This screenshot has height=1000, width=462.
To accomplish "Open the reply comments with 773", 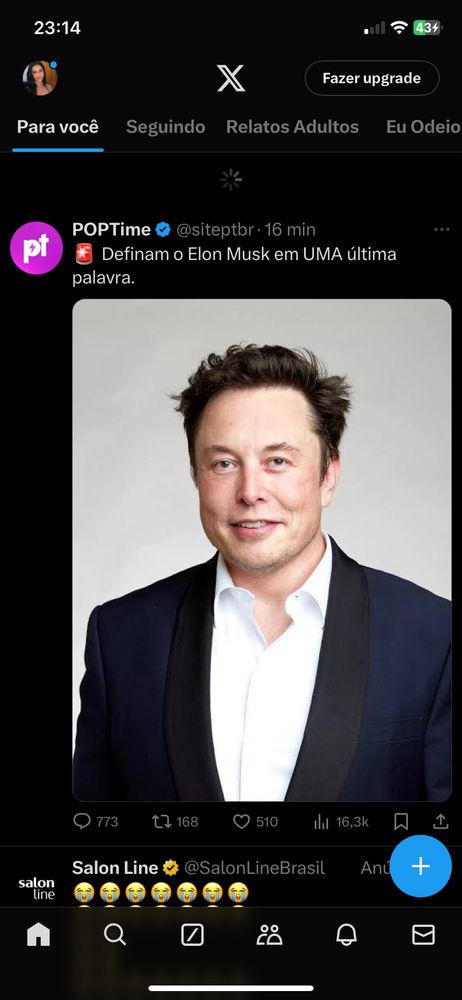I will tap(96, 821).
